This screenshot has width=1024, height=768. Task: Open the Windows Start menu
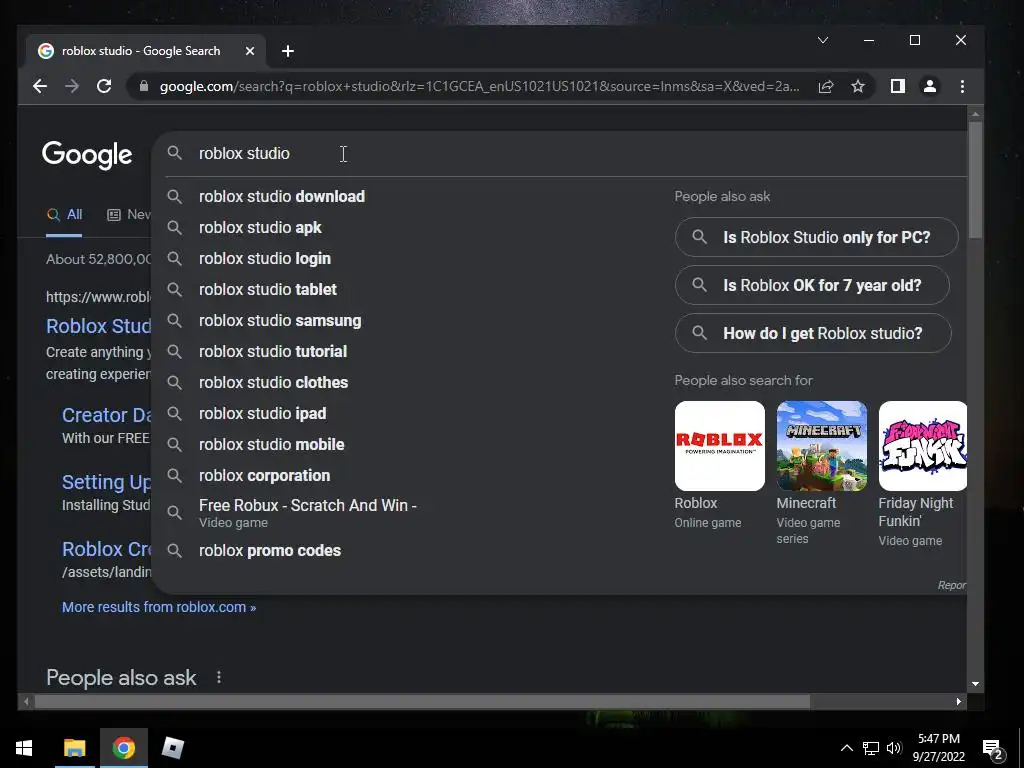click(x=24, y=748)
